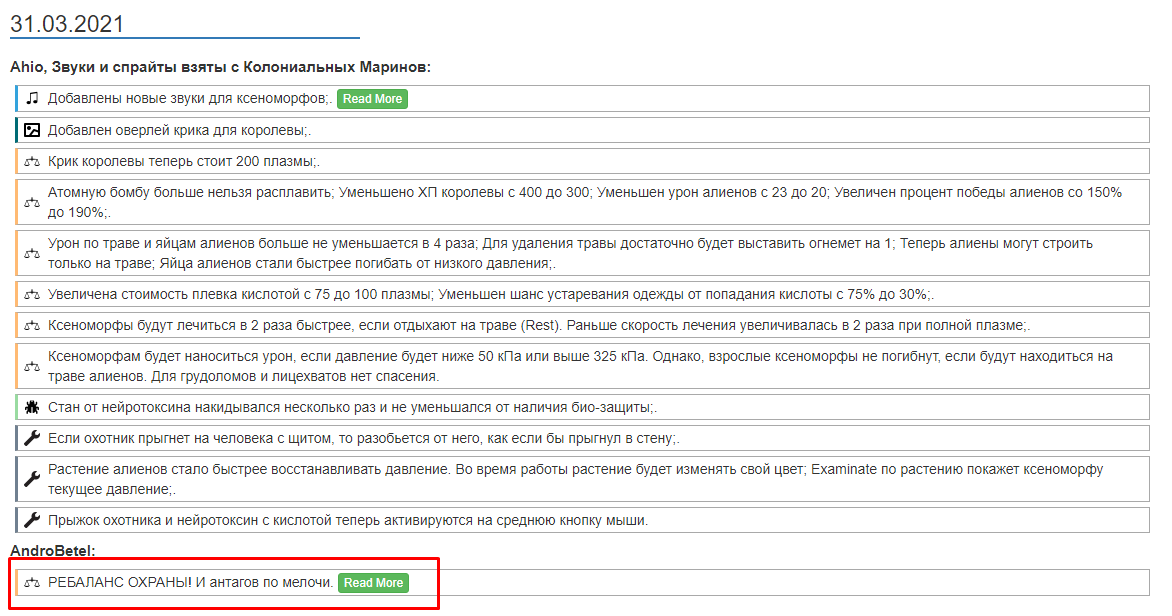
Task: Click balance scale icon on 'Урон по траве и яйцам' row
Action: pos(32,253)
